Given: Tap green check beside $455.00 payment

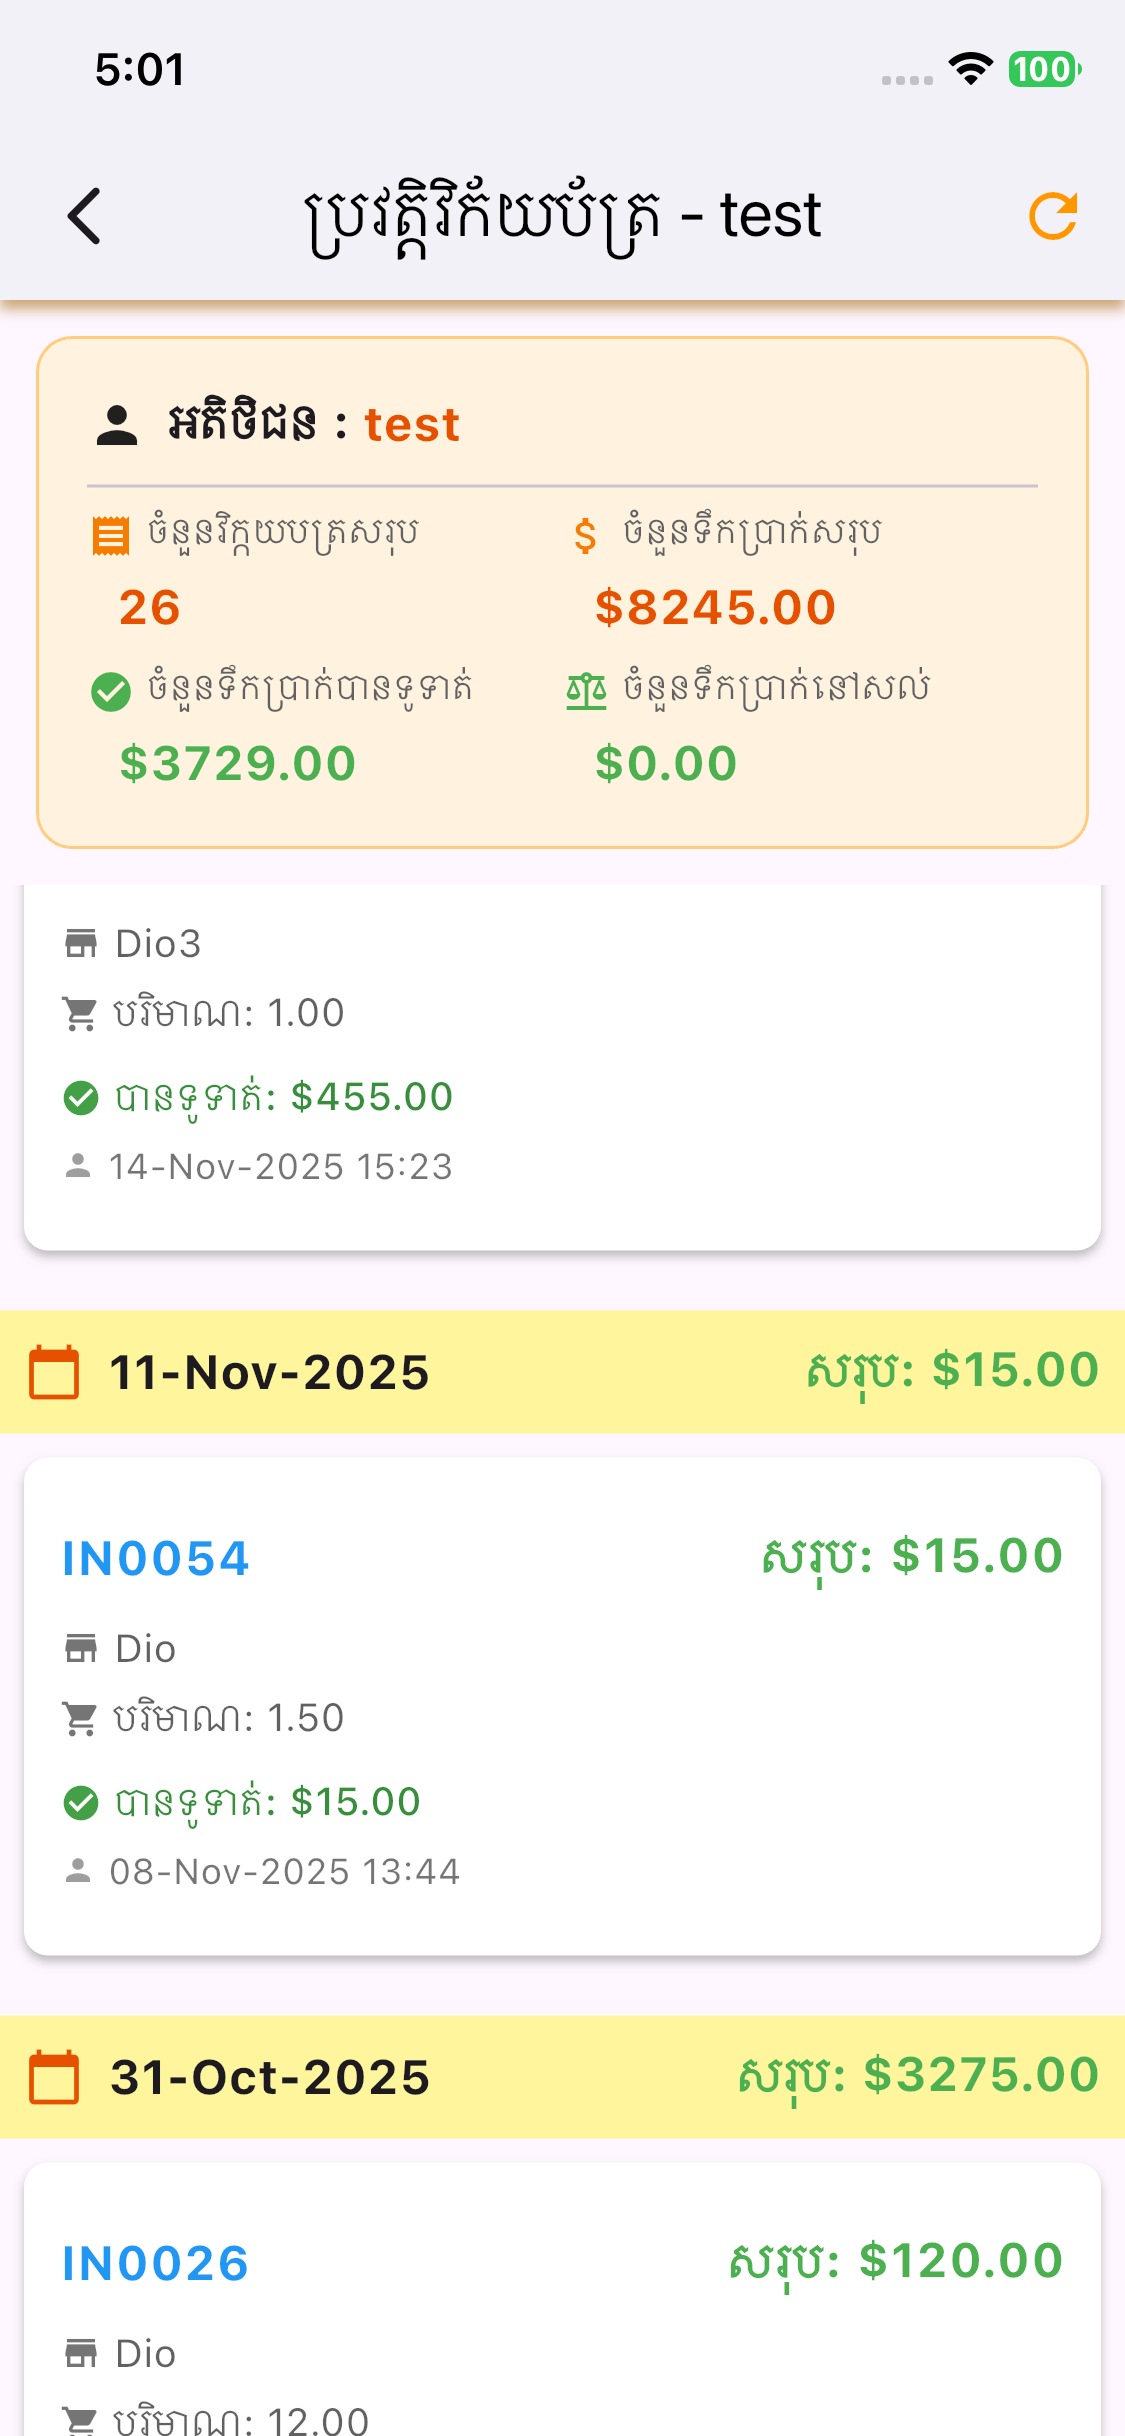Looking at the screenshot, I should (81, 1098).
